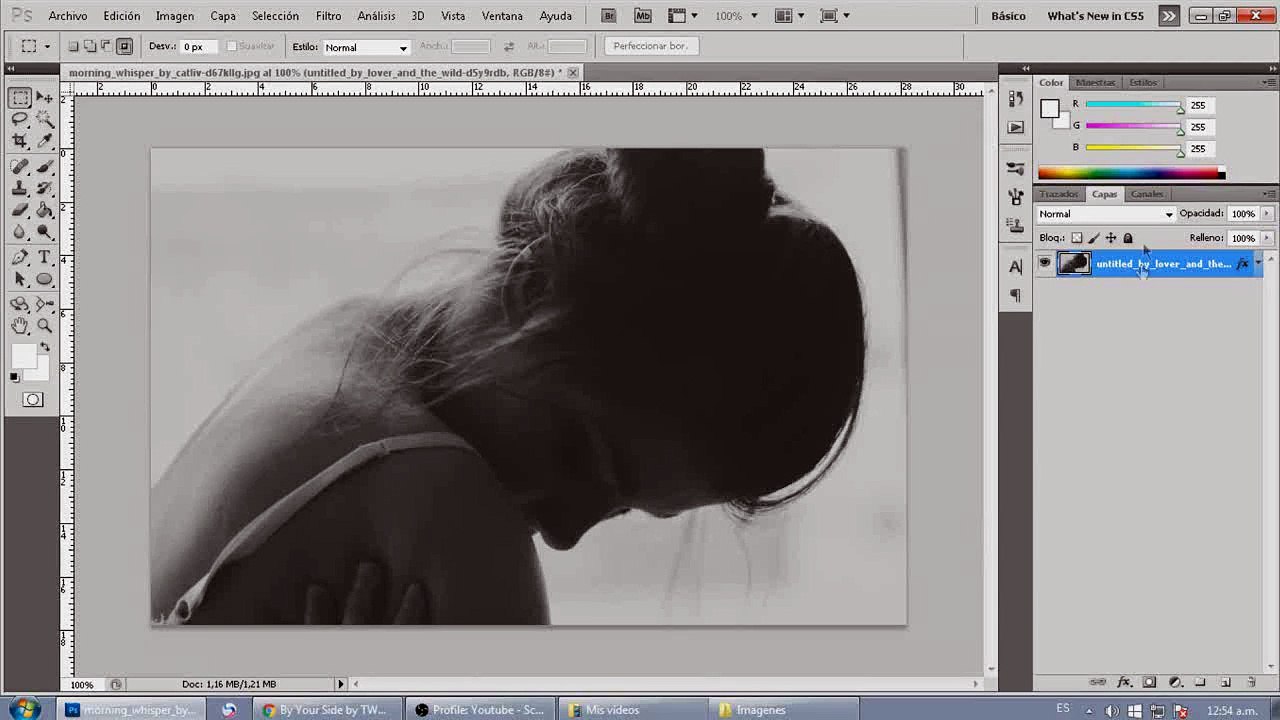This screenshot has height=720, width=1280.
Task: Pick the Horizontal Type tool
Action: 45,258
